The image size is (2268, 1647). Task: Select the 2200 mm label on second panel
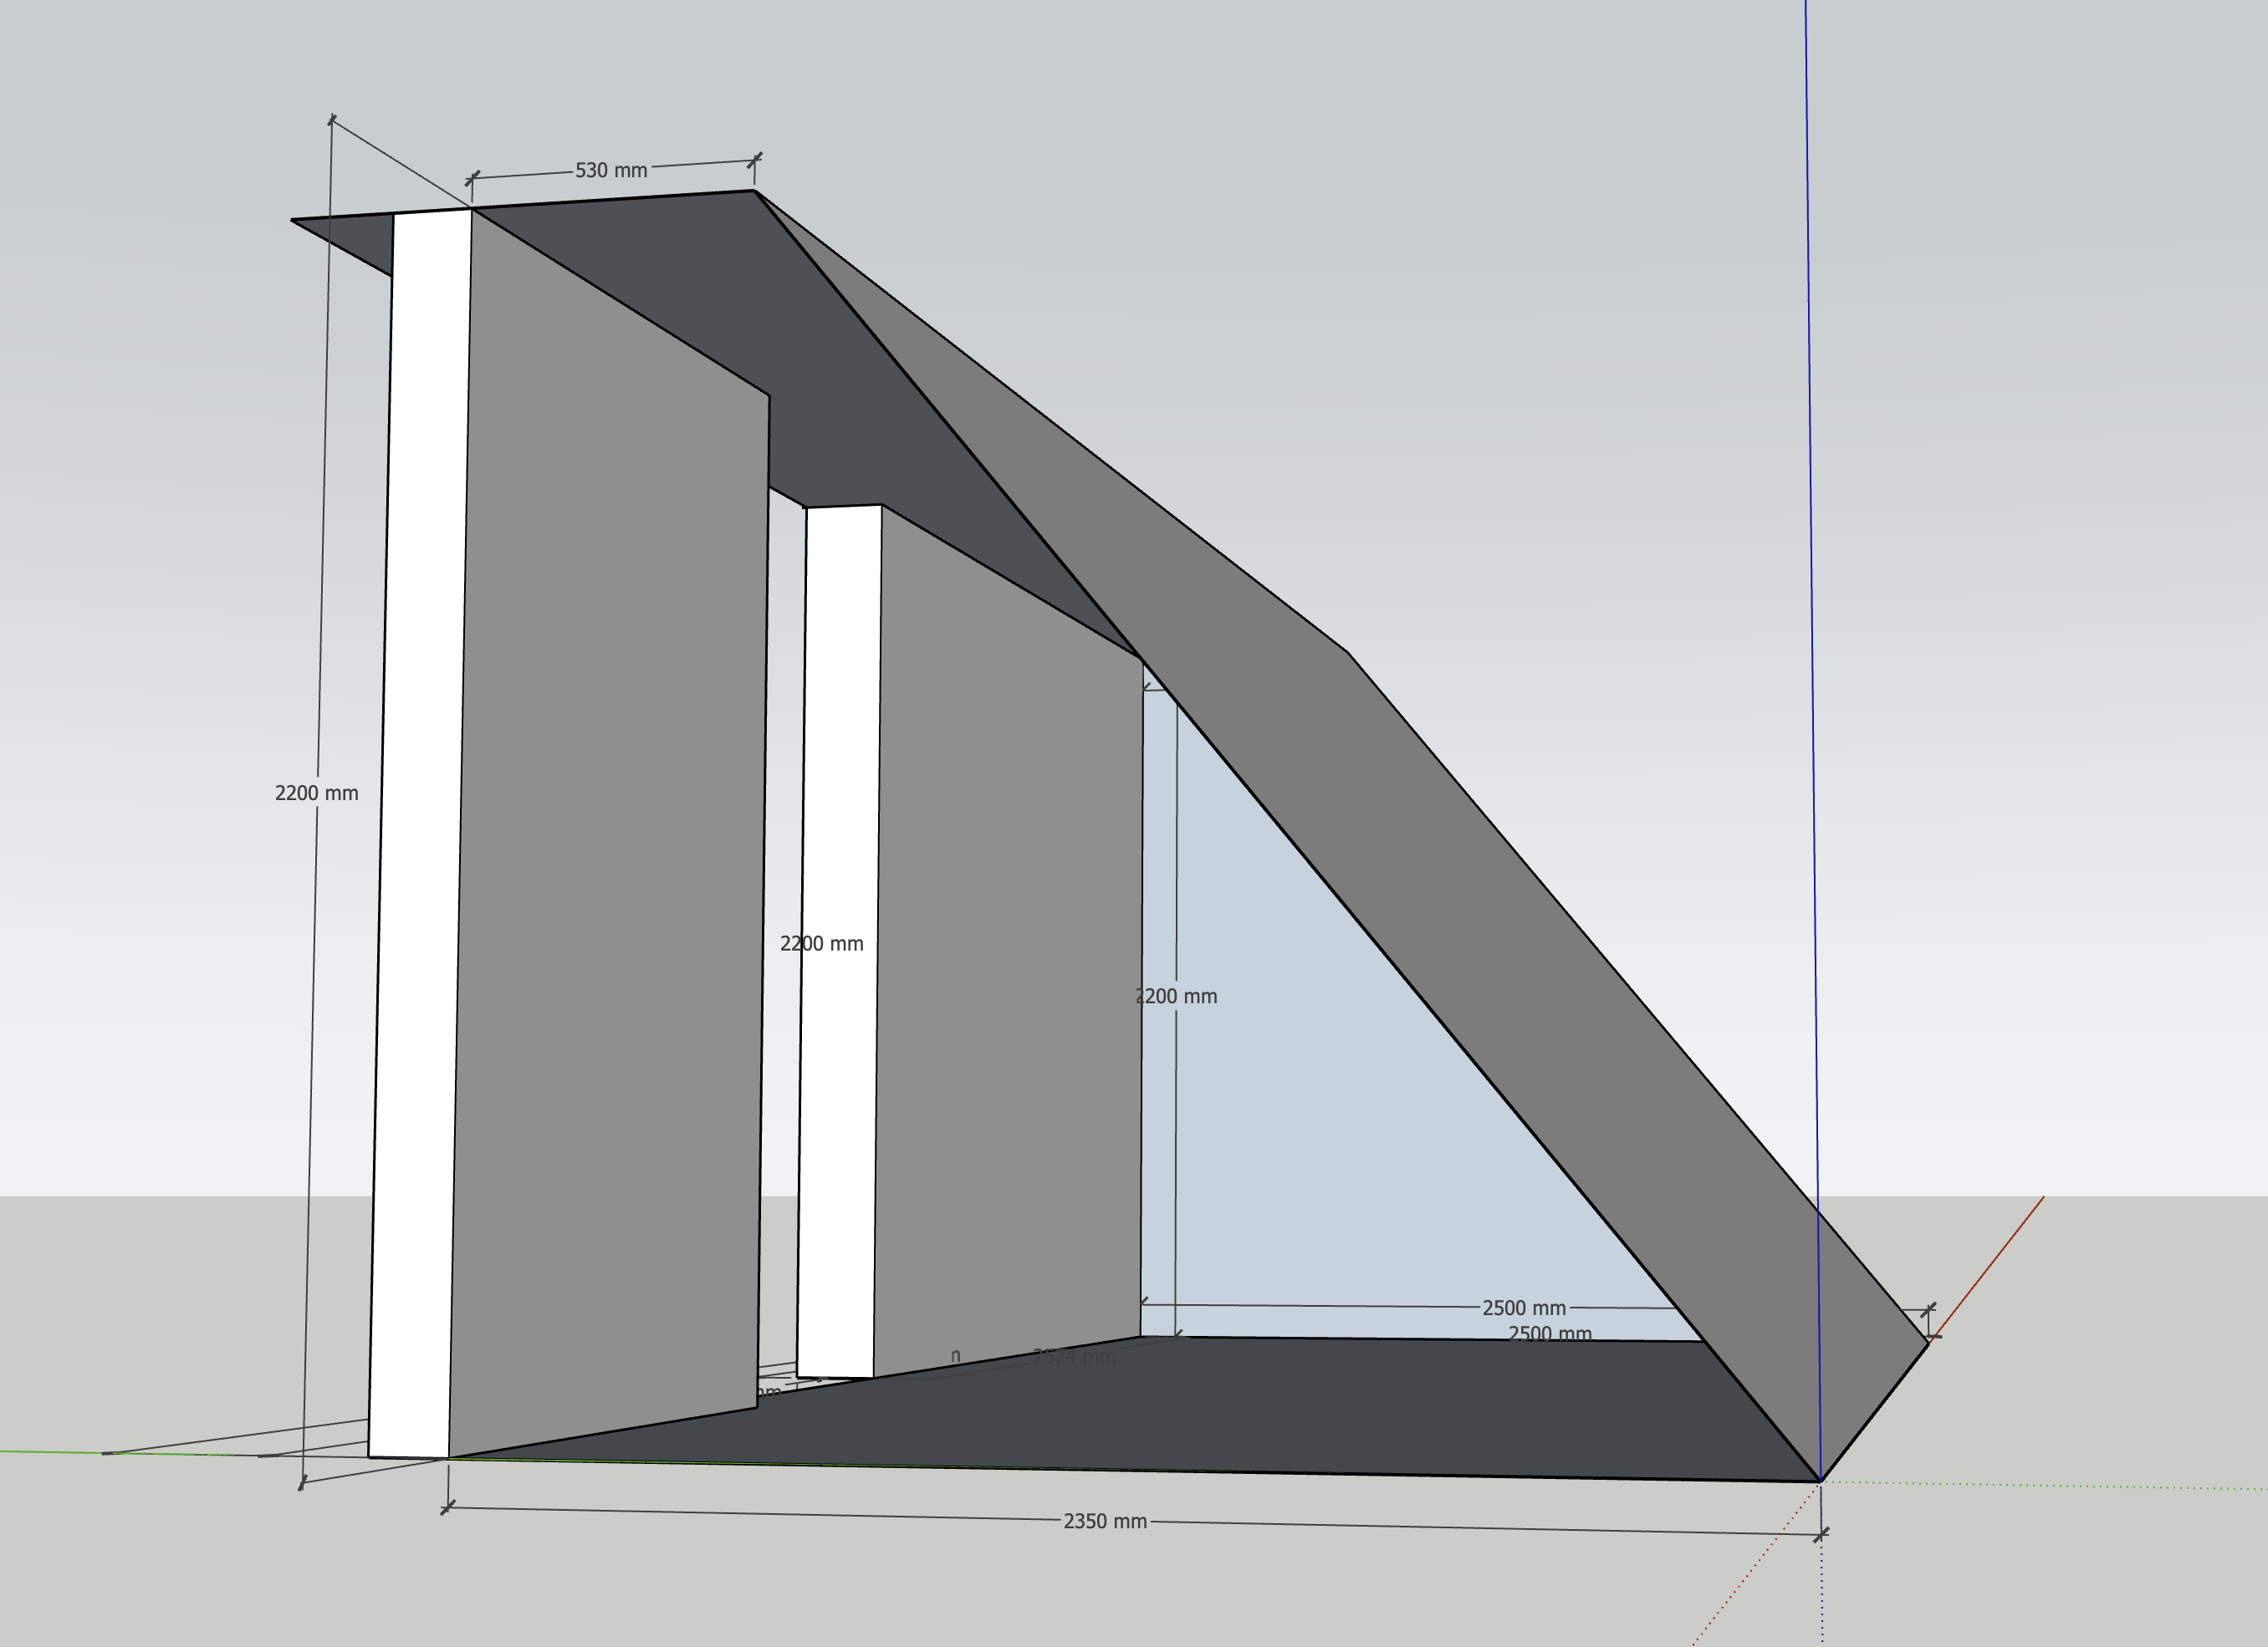click(x=821, y=943)
